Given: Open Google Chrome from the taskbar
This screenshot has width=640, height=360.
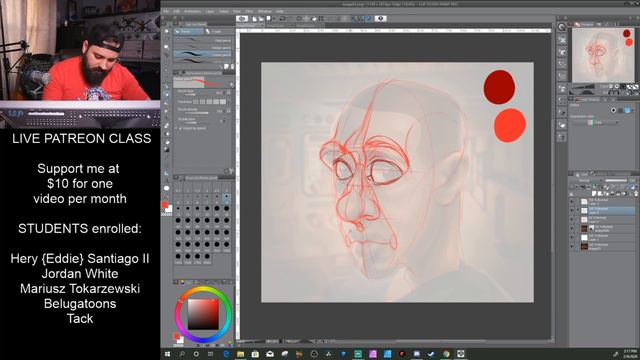Looking at the screenshot, I should coord(446,354).
